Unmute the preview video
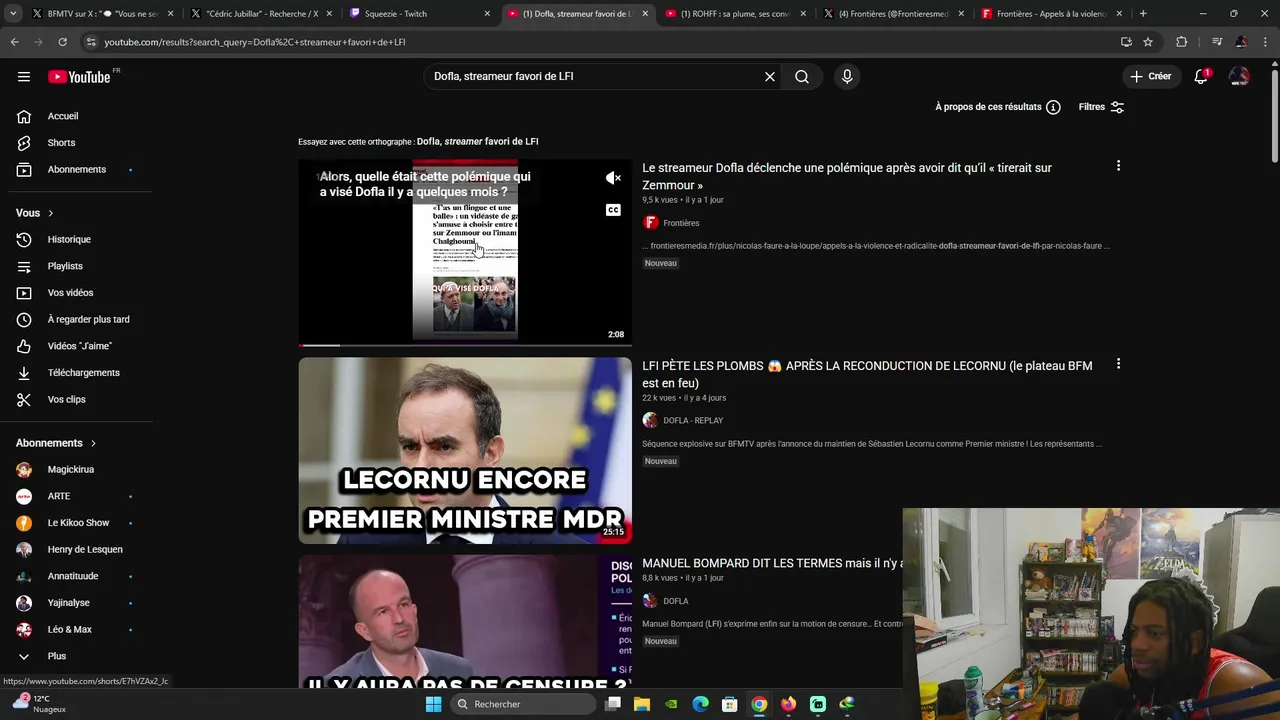The height and width of the screenshot is (720, 1280). coord(613,178)
